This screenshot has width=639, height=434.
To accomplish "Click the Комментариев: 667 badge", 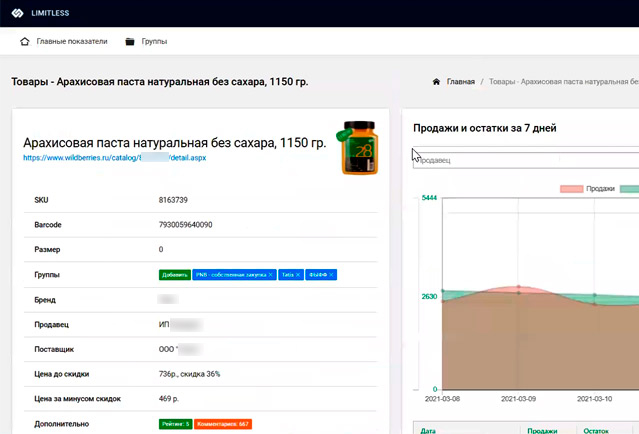I will 223,424.
